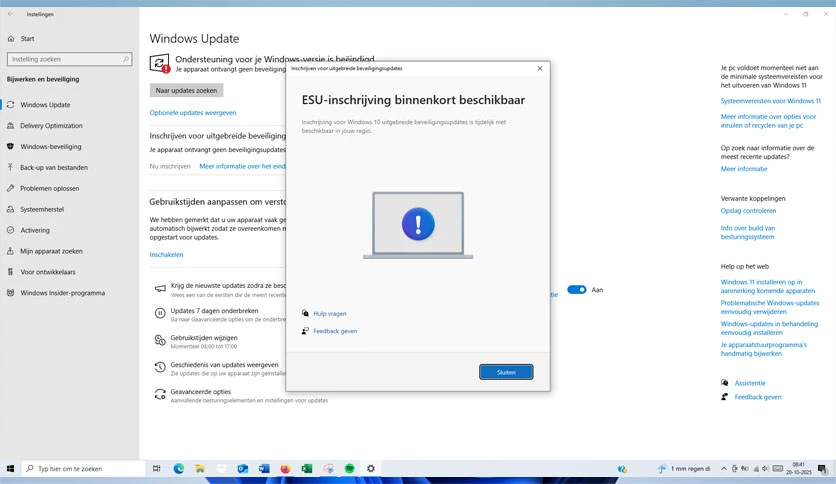Image resolution: width=836 pixels, height=484 pixels.
Task: Click the Windows Update sync icon in sidebar
Action: click(x=10, y=104)
